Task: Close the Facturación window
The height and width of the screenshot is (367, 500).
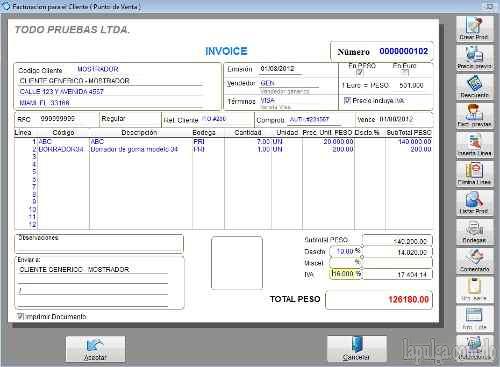Action: coord(490,6)
